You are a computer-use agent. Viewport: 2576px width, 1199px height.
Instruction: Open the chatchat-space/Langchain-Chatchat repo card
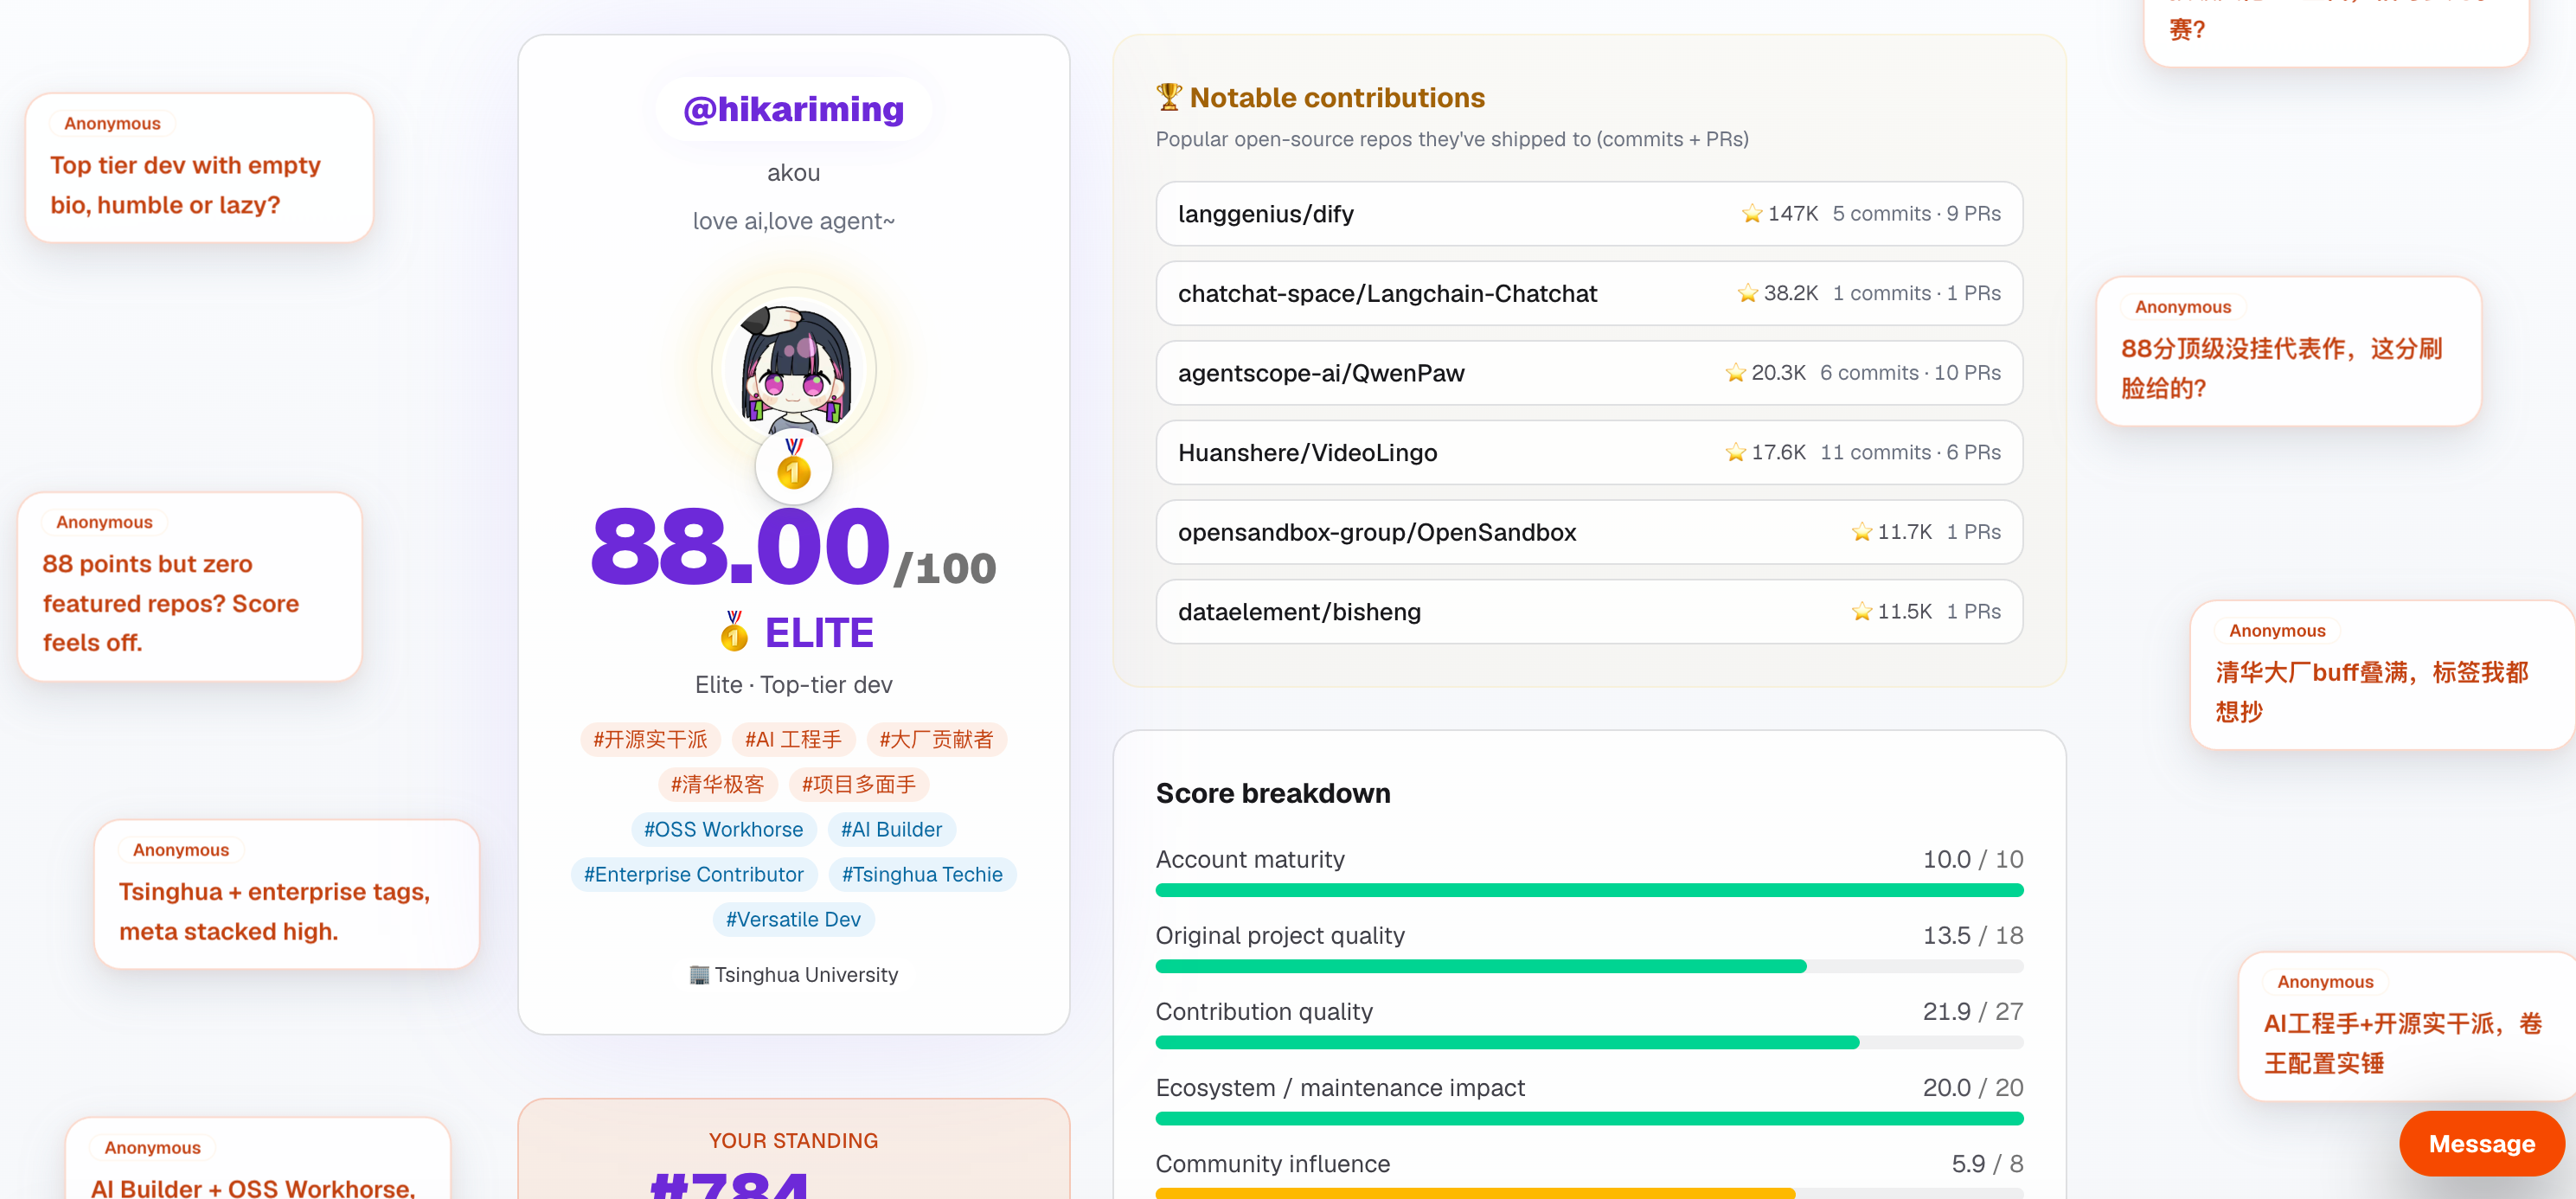(x=1588, y=293)
